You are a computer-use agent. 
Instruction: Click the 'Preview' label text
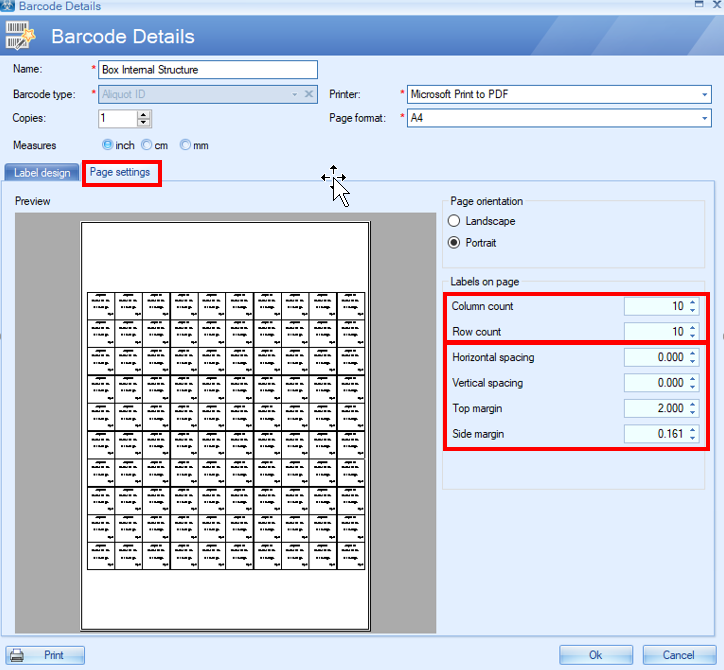coord(32,201)
